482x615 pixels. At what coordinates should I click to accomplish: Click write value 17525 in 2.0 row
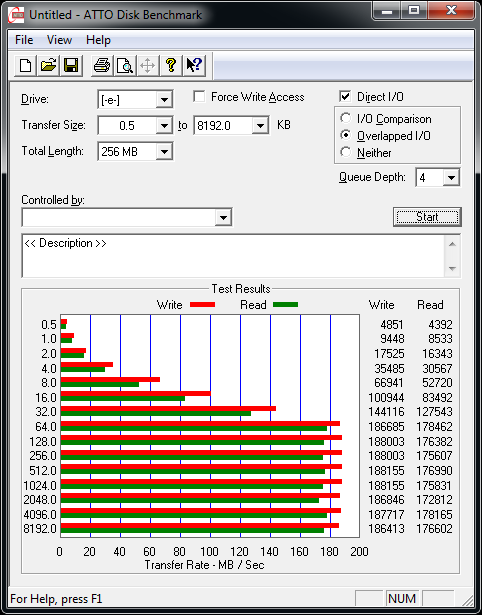click(x=389, y=354)
